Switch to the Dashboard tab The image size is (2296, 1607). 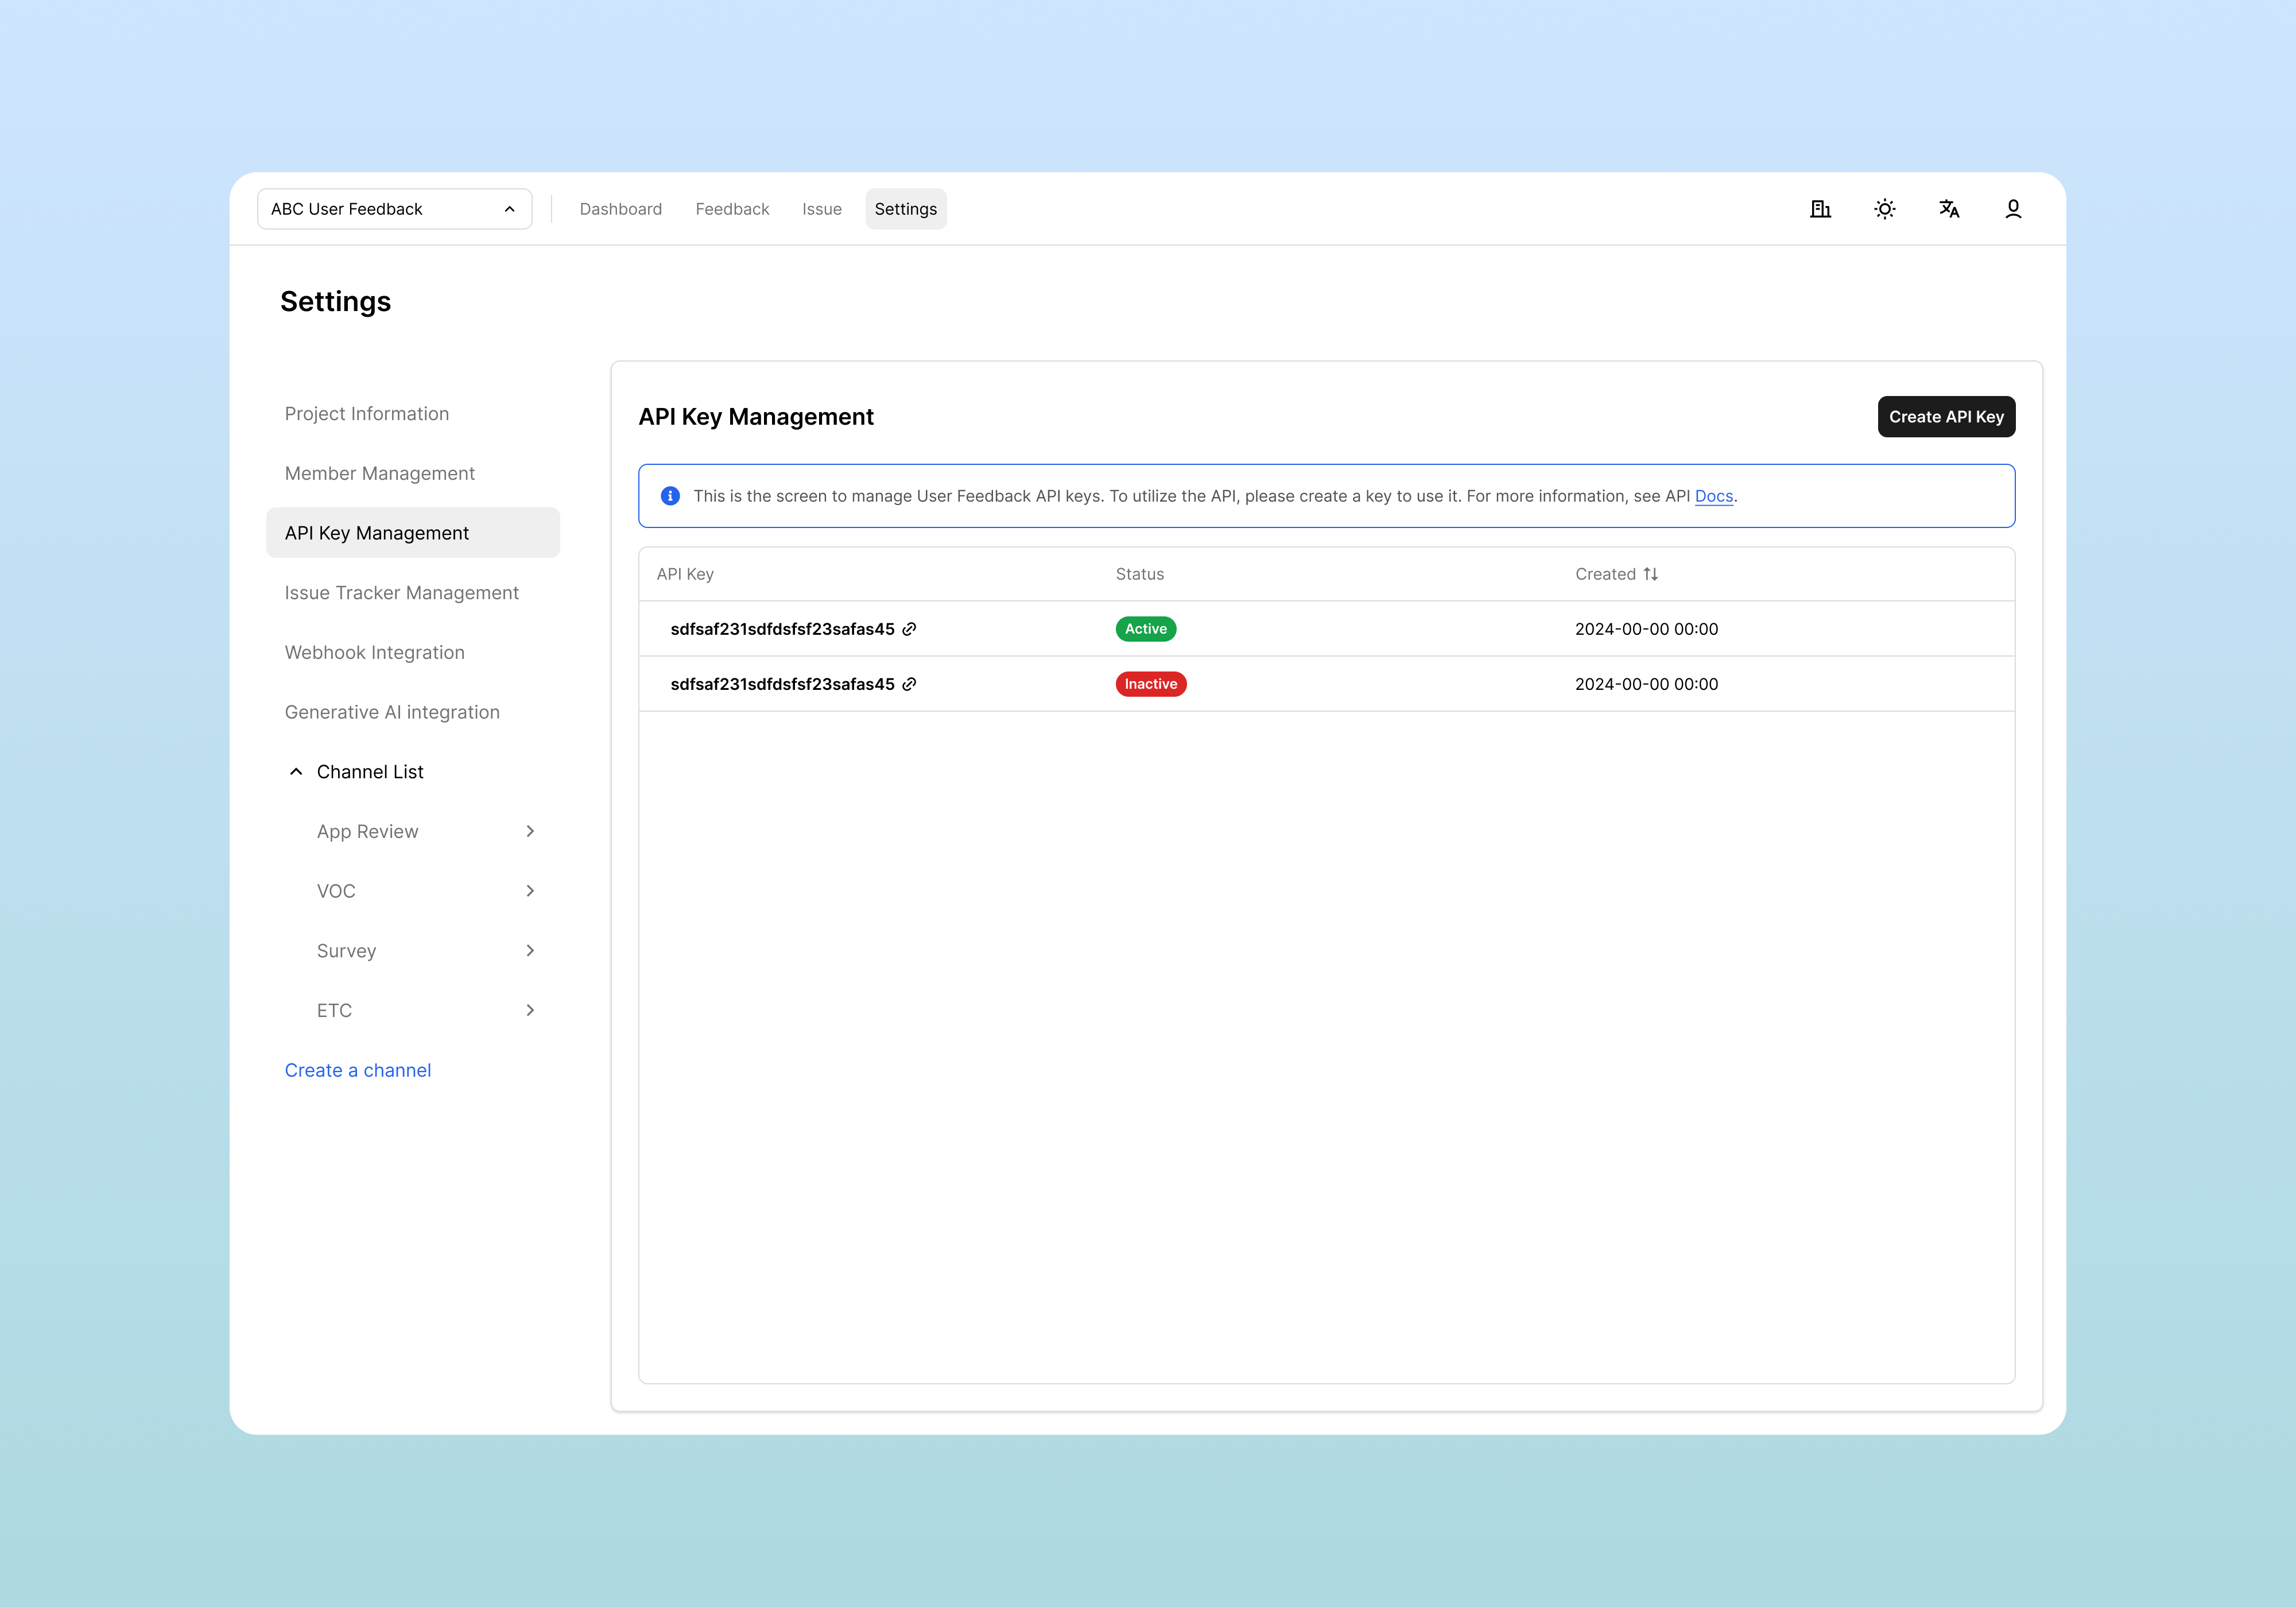(x=620, y=209)
